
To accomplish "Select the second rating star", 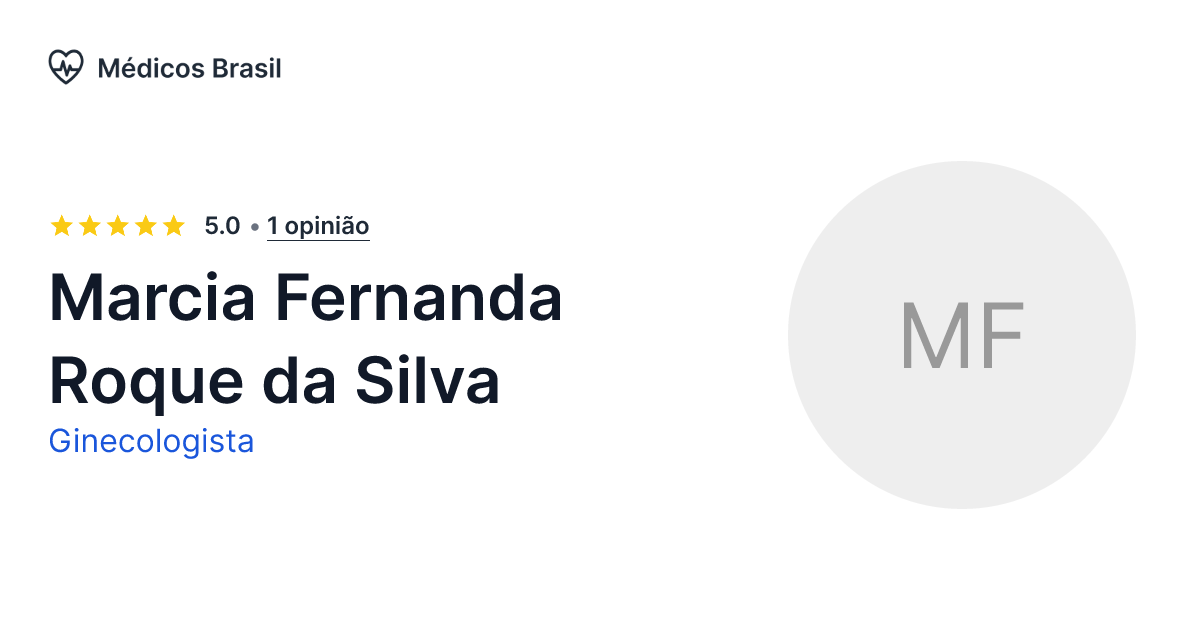I will coord(88,226).
